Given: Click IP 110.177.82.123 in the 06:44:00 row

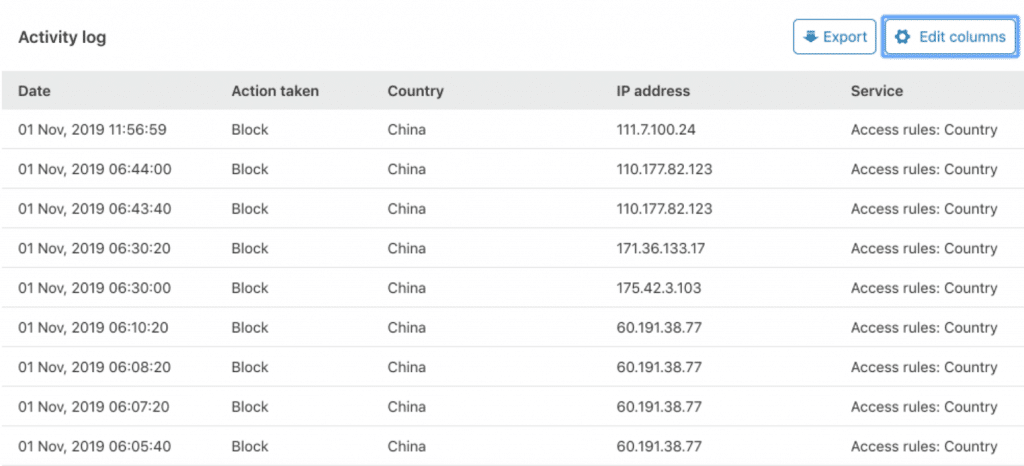Looking at the screenshot, I should coord(664,170).
